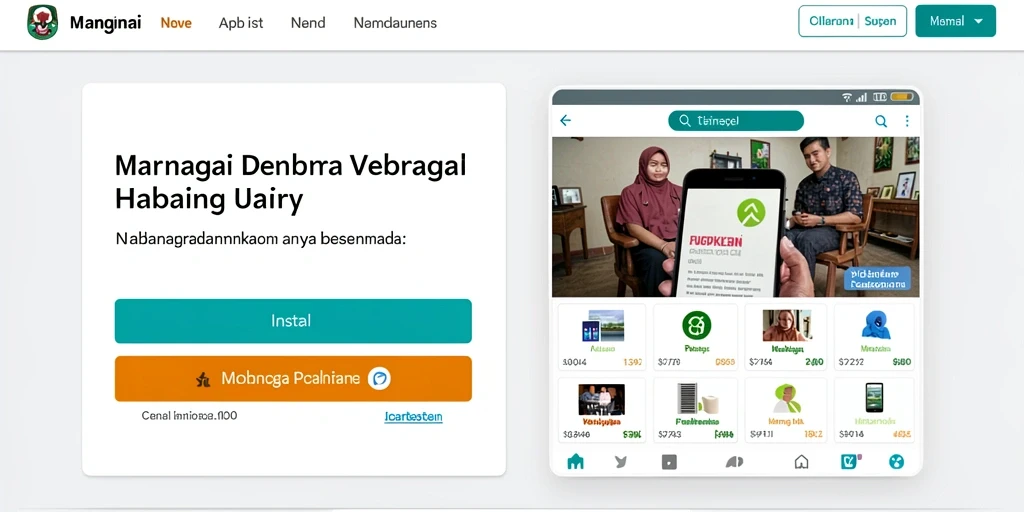
Task: Click the hero photo of the held phone
Action: click(735, 217)
